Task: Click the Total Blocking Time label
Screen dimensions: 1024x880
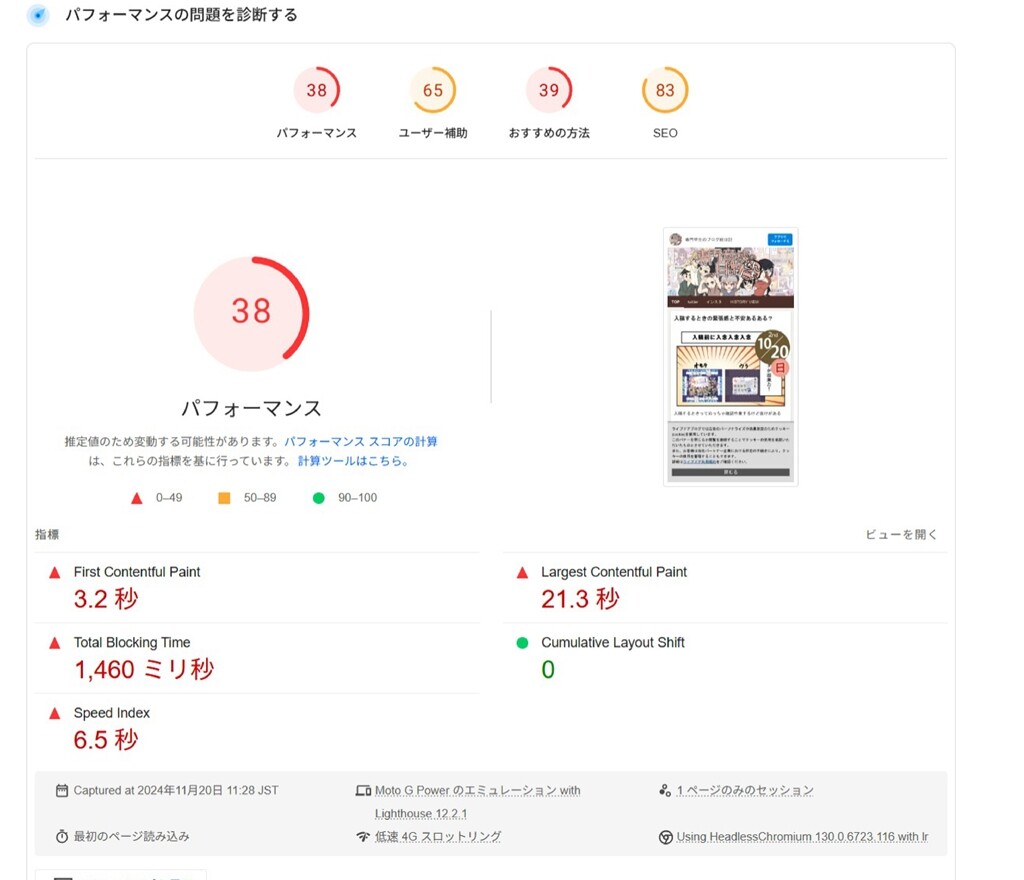Action: pyautogui.click(x=132, y=642)
